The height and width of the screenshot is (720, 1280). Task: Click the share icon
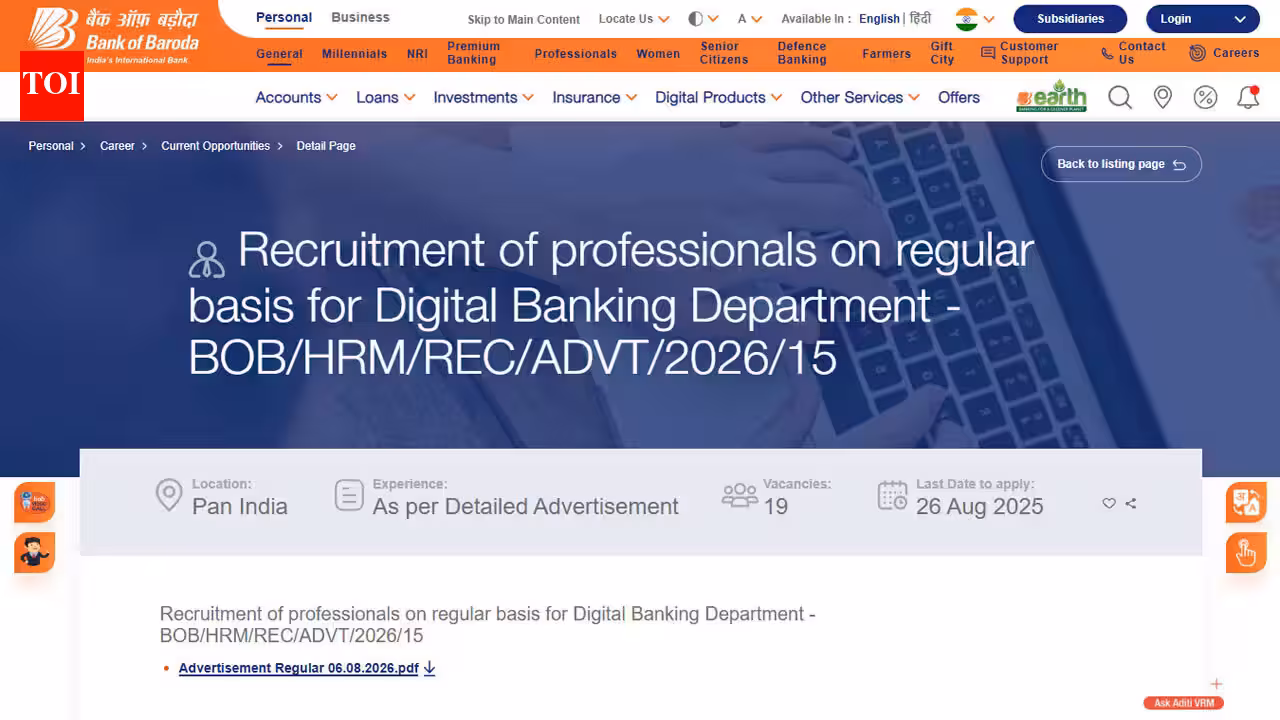(1131, 503)
